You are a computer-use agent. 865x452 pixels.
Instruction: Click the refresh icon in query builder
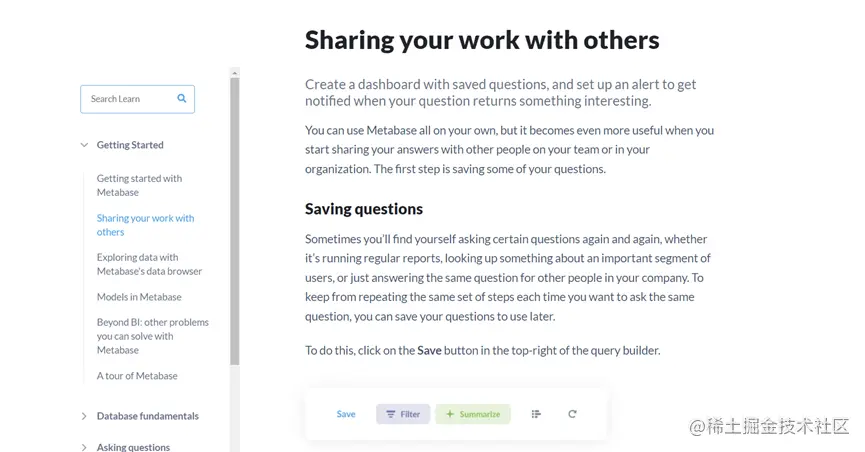click(572, 414)
